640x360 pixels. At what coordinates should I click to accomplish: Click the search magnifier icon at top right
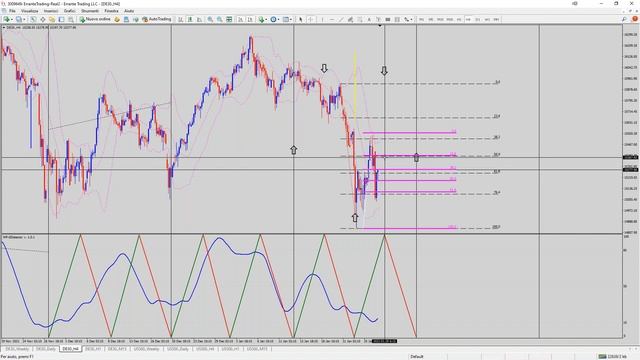coord(624,19)
